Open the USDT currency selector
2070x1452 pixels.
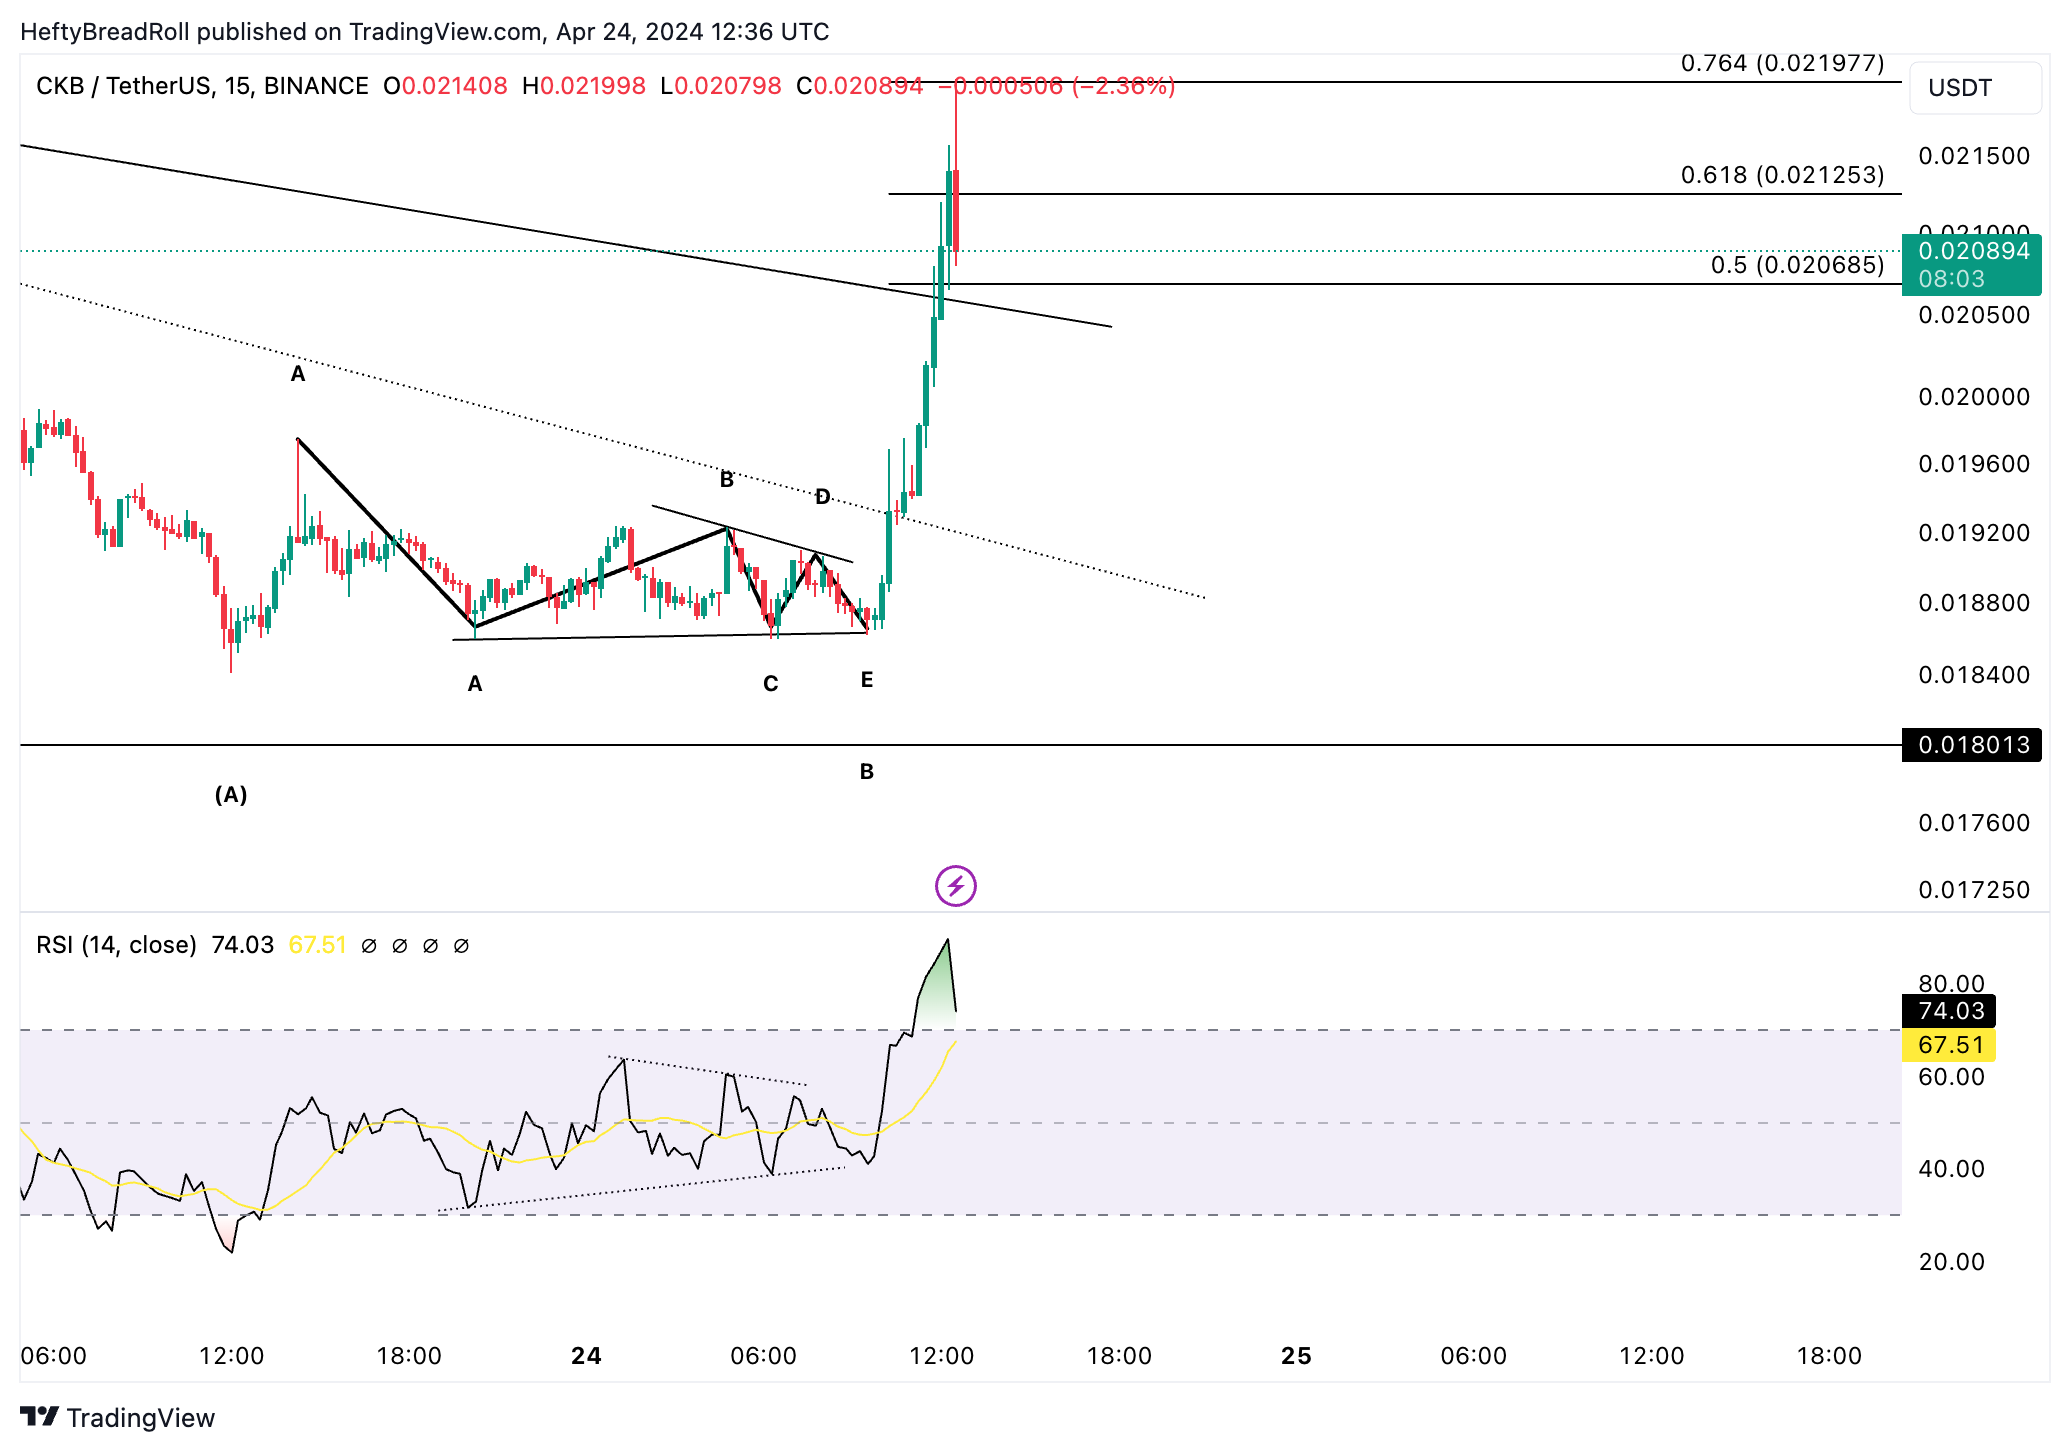click(1975, 88)
